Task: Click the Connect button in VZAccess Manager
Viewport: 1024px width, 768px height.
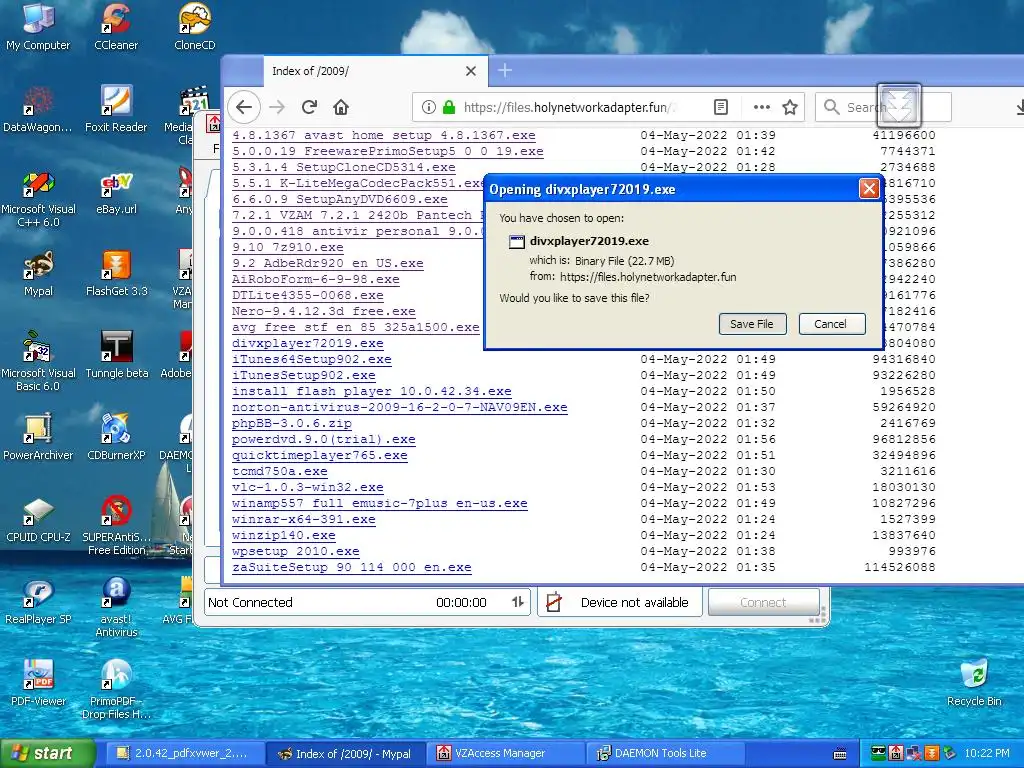Action: click(763, 602)
